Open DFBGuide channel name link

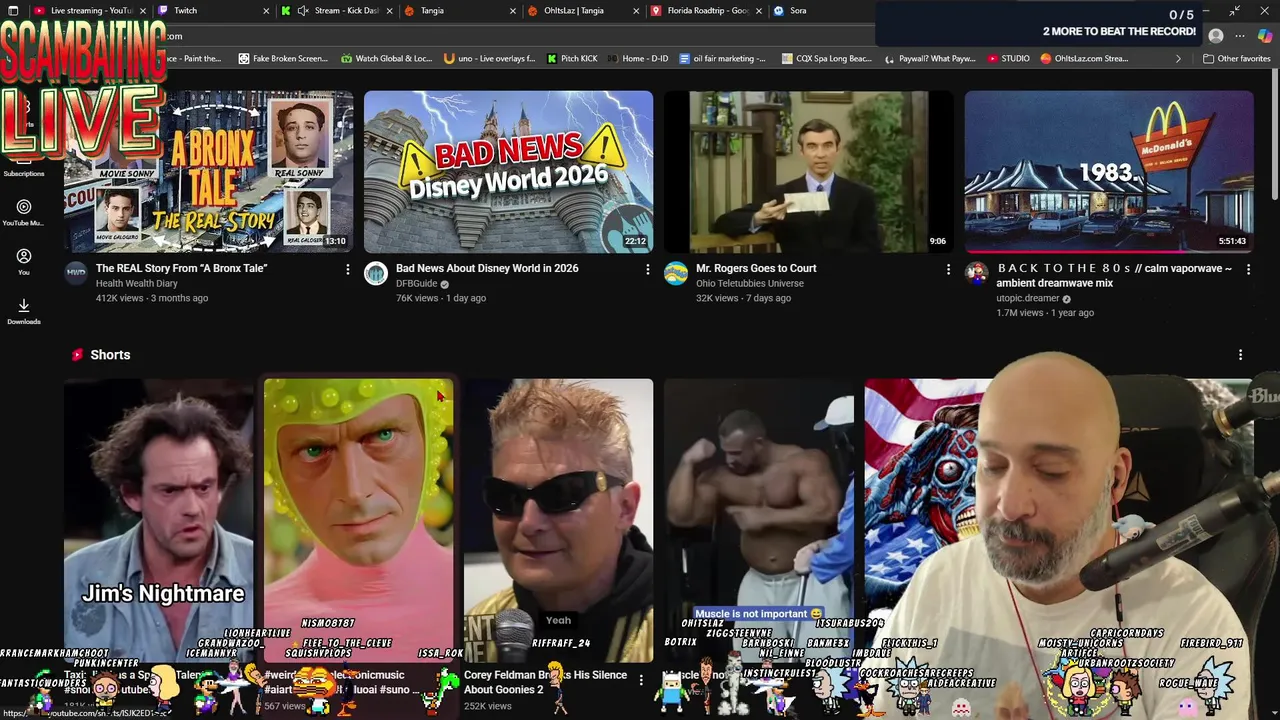click(x=416, y=283)
